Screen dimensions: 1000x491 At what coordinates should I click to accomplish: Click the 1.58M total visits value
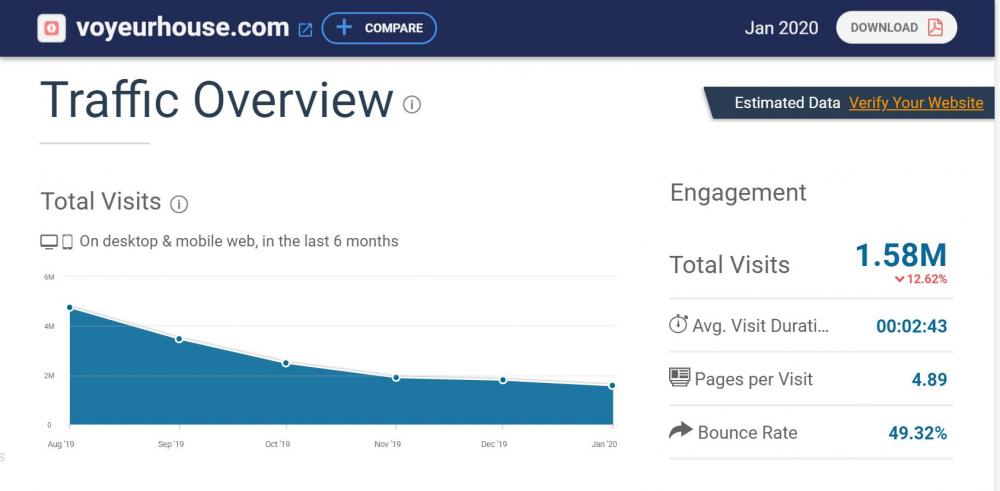(x=900, y=256)
